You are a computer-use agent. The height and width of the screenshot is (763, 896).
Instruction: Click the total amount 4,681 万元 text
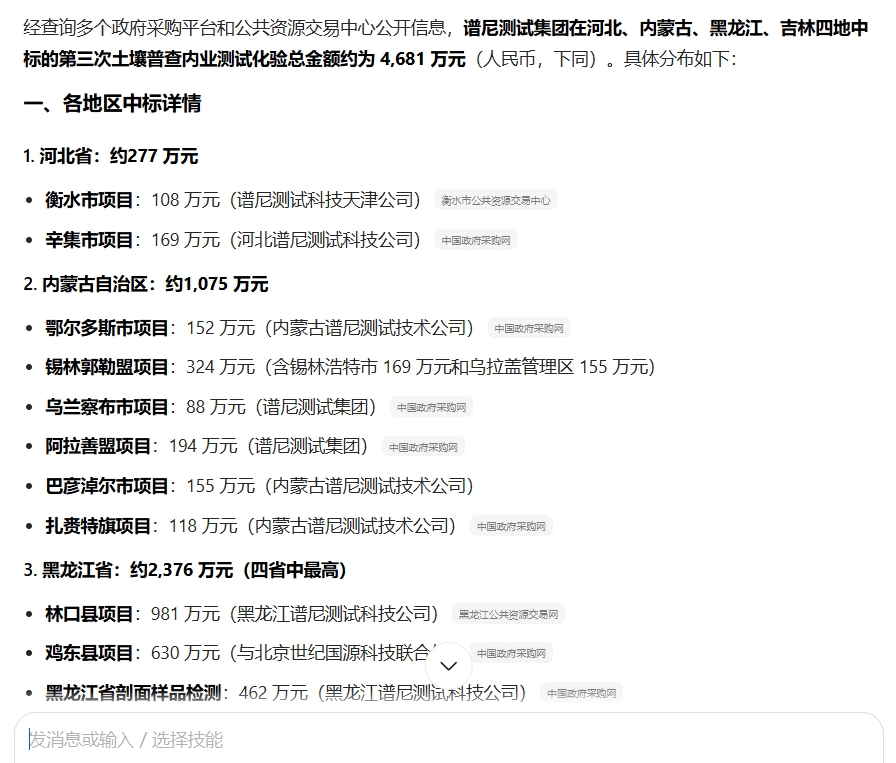tap(423, 59)
